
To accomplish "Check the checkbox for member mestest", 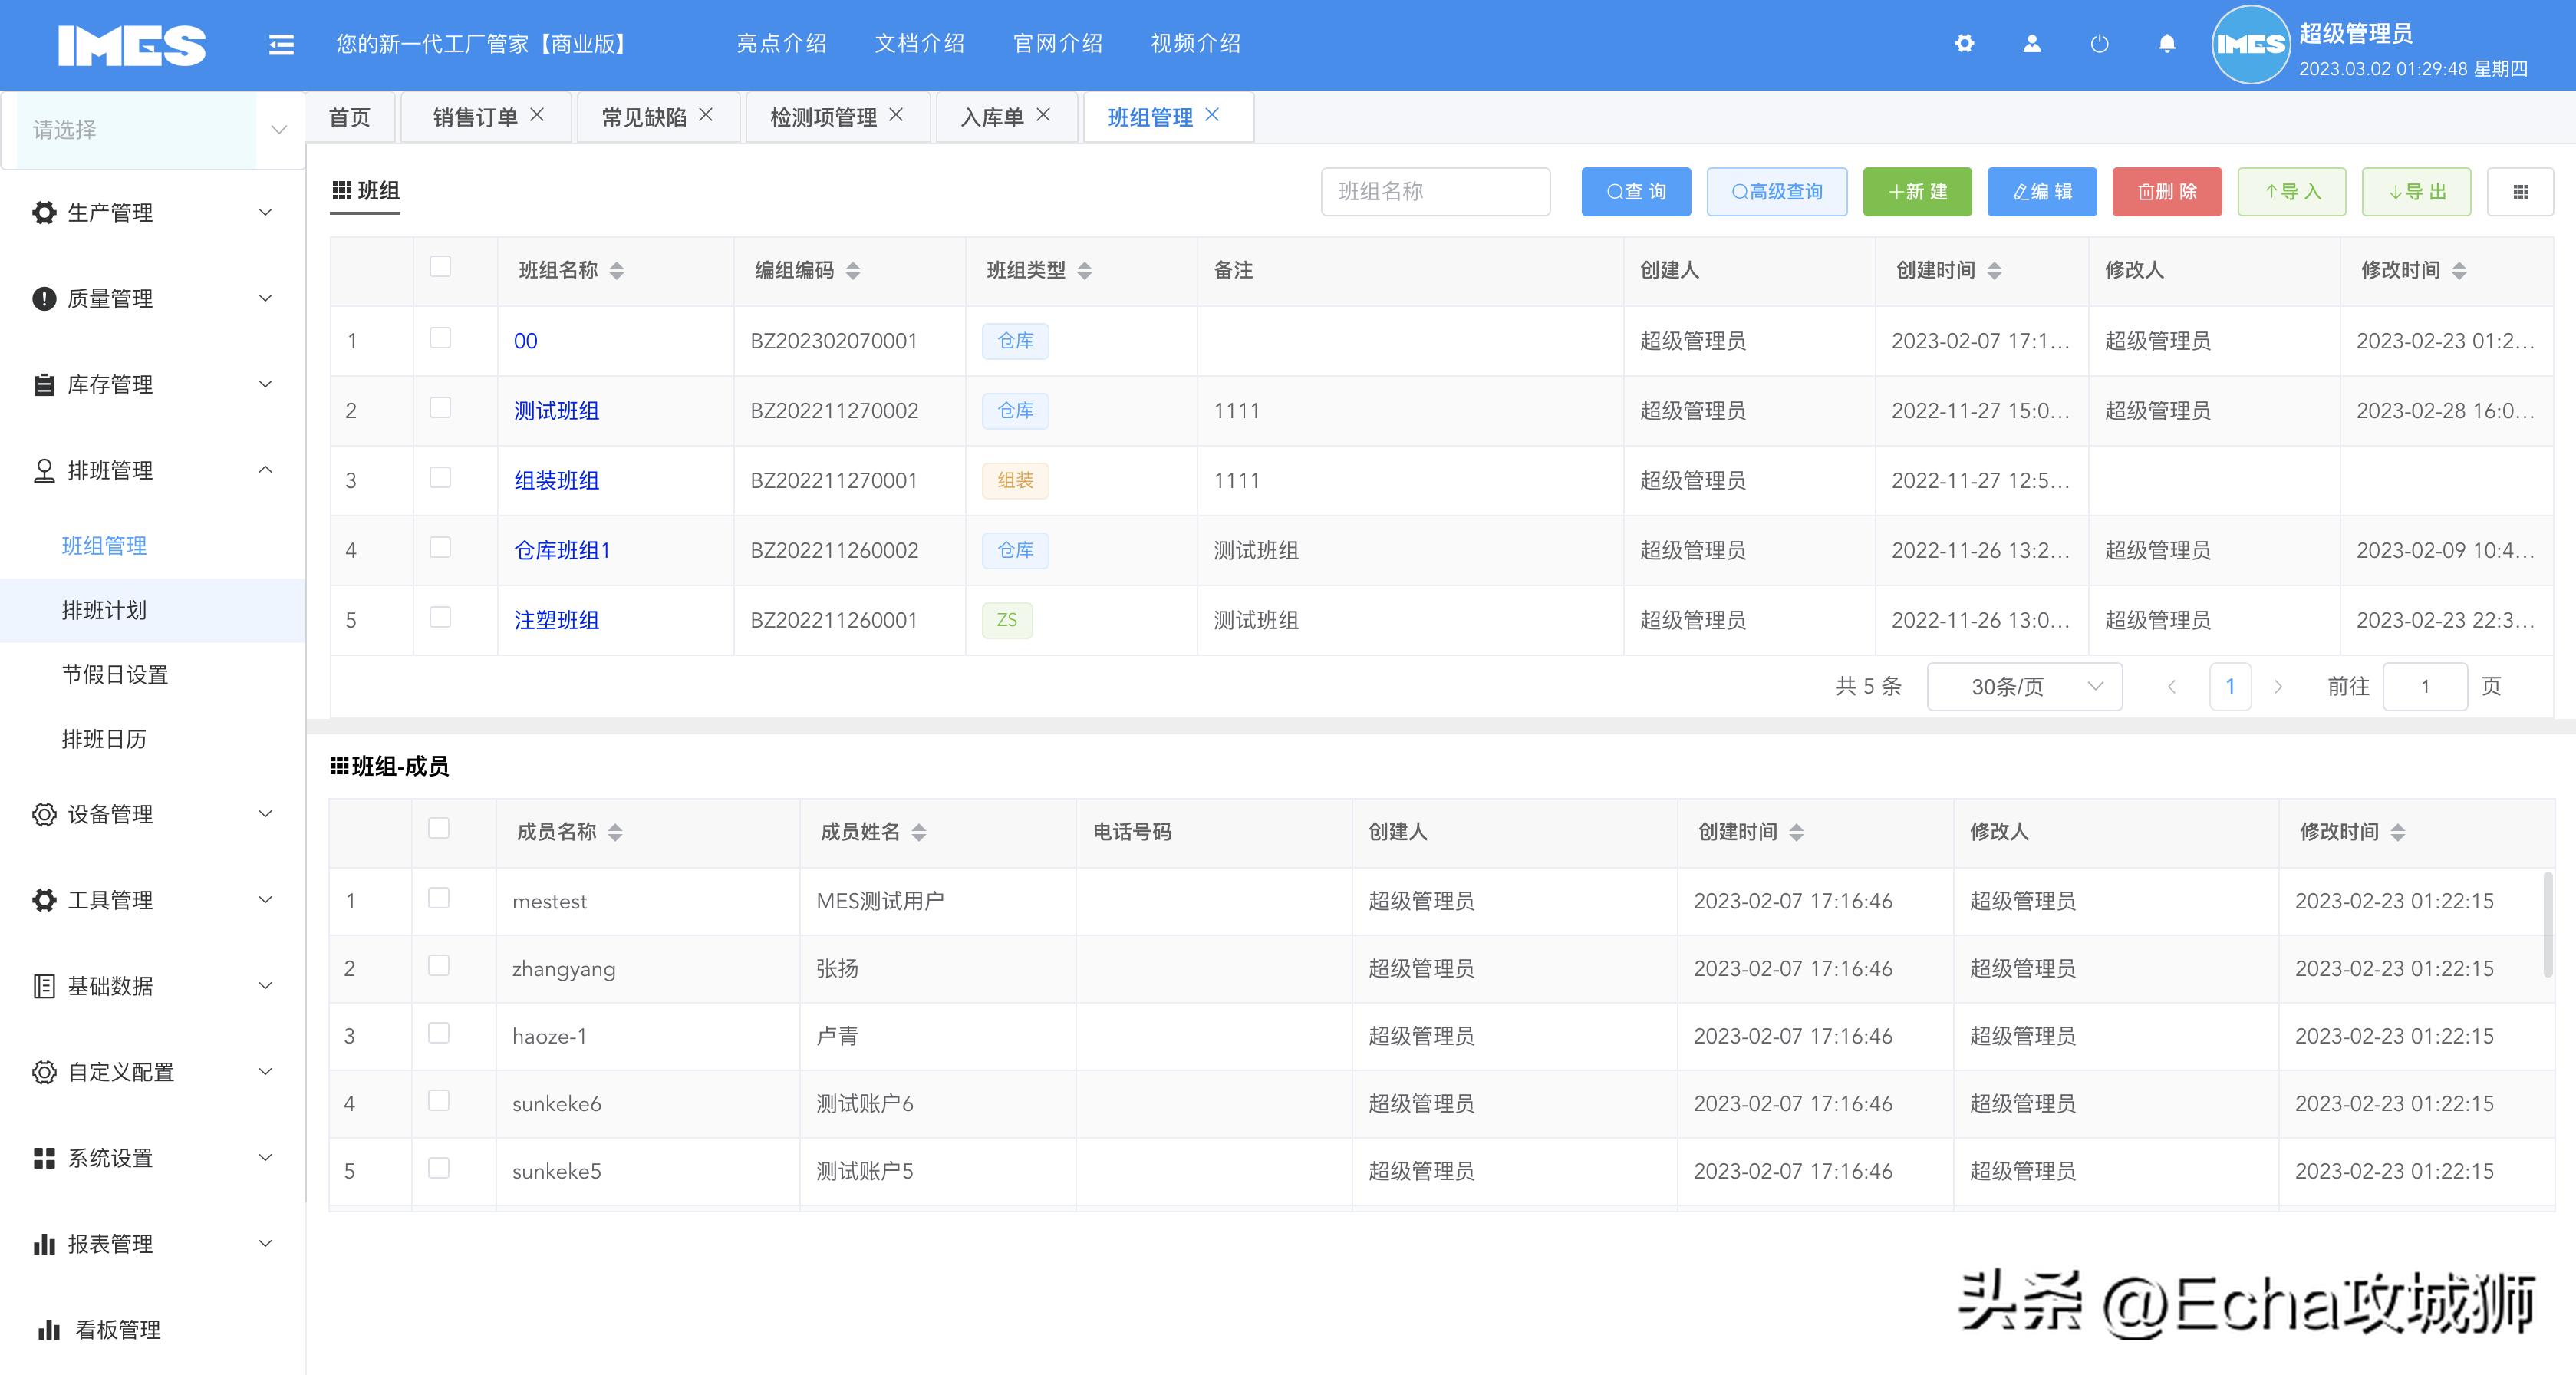I will coord(440,900).
